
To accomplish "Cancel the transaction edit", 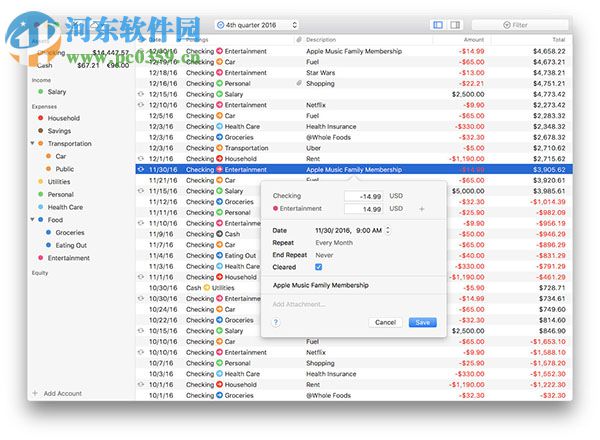I will point(385,322).
